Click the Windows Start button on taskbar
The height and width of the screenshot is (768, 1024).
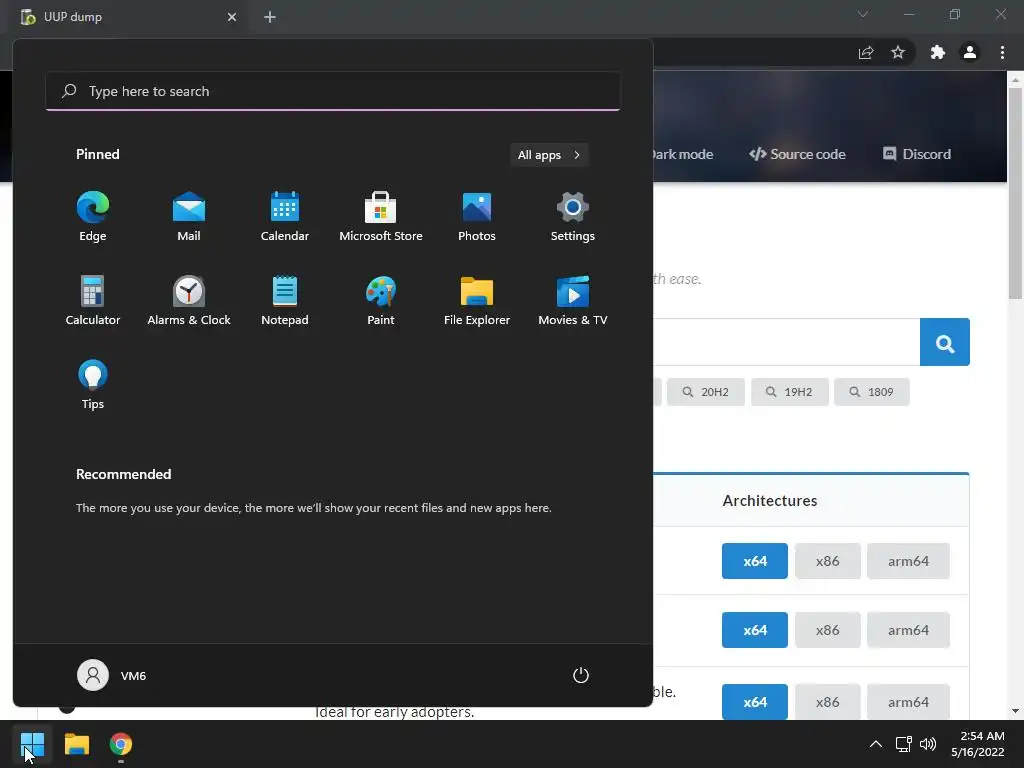coord(32,744)
